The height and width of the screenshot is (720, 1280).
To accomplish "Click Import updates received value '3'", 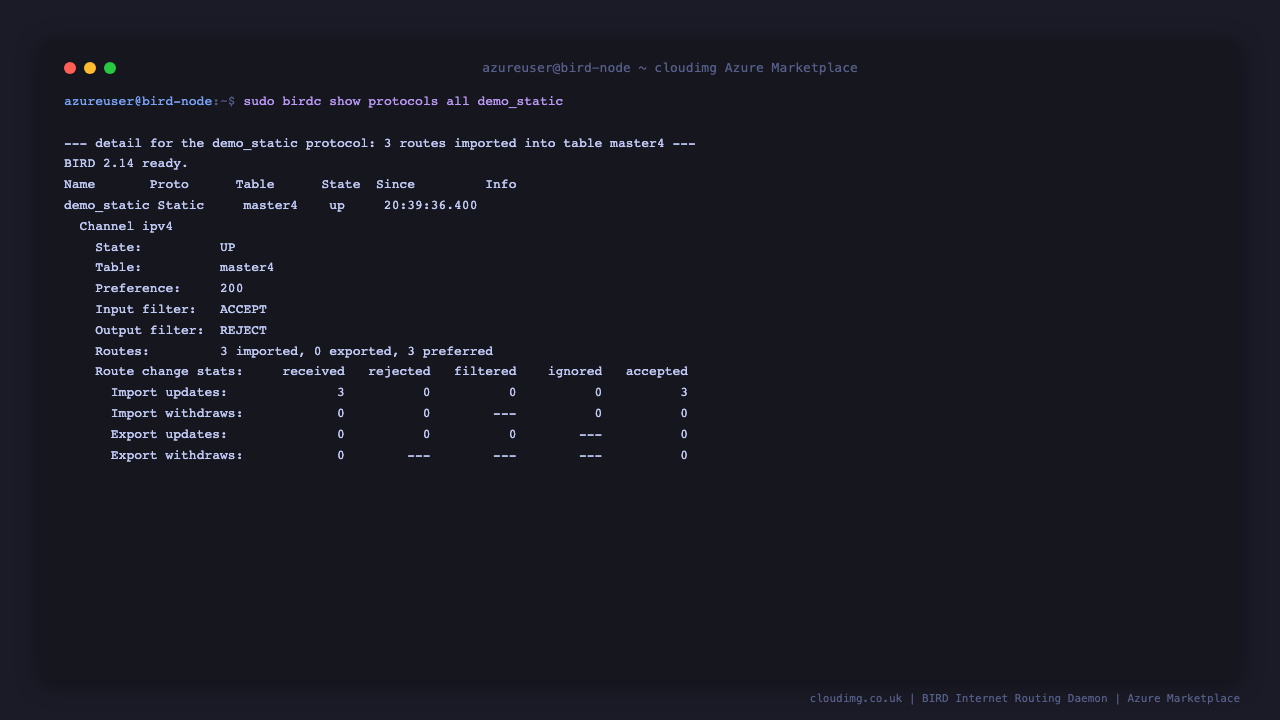I will [x=341, y=392].
